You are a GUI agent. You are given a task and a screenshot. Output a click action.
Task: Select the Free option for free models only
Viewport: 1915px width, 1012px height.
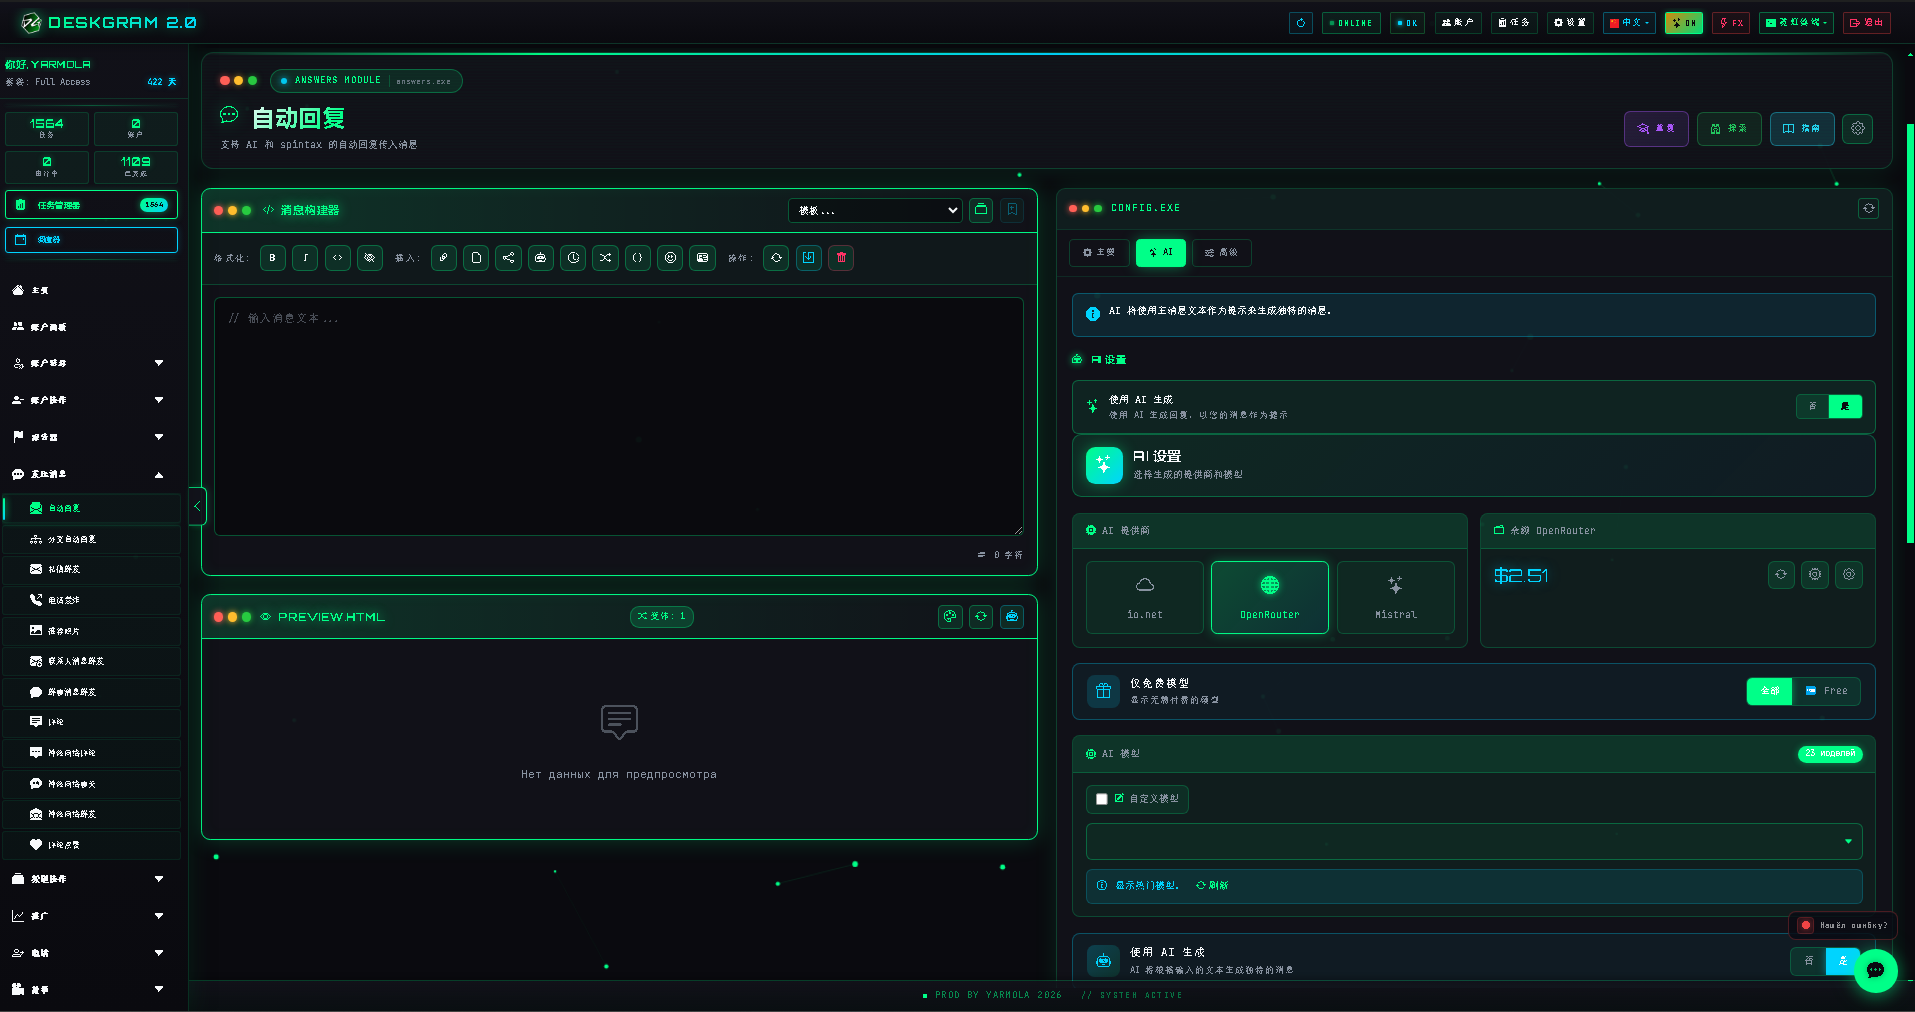[x=1827, y=691]
